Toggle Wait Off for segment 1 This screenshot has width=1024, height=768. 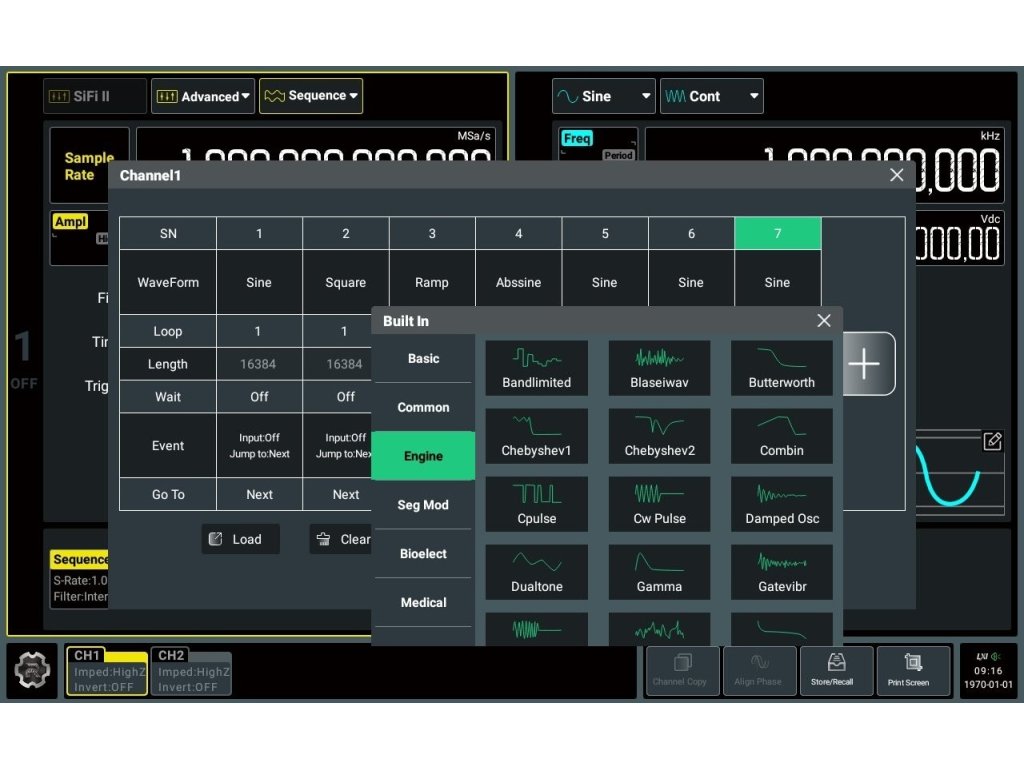click(259, 397)
